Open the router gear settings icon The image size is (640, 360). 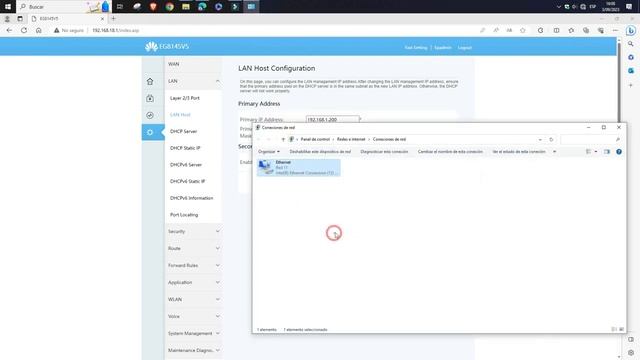click(x=150, y=132)
